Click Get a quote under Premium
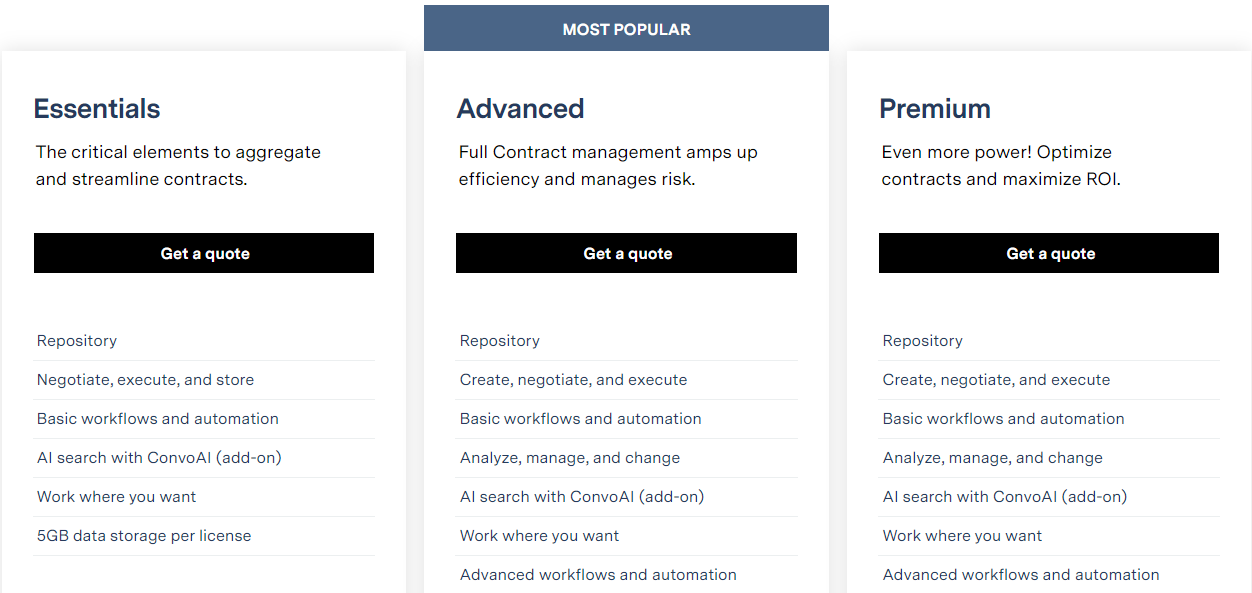1252x593 pixels. pyautogui.click(x=1048, y=253)
